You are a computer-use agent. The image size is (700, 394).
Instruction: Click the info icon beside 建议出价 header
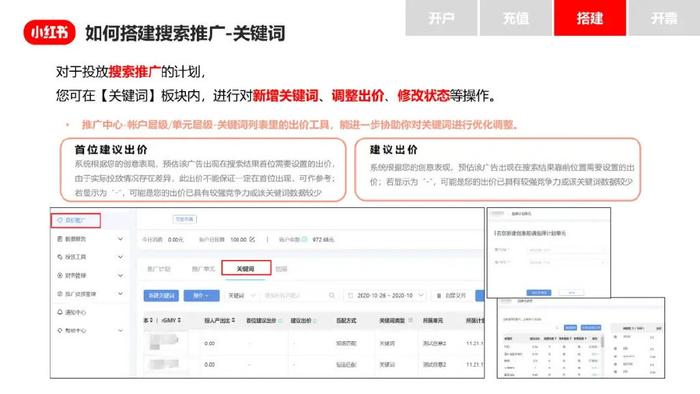point(315,321)
